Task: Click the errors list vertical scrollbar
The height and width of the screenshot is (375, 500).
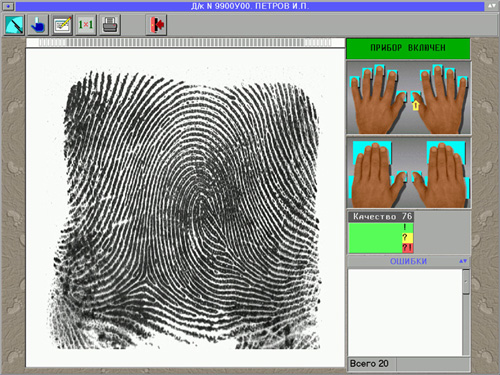Action: 466,312
